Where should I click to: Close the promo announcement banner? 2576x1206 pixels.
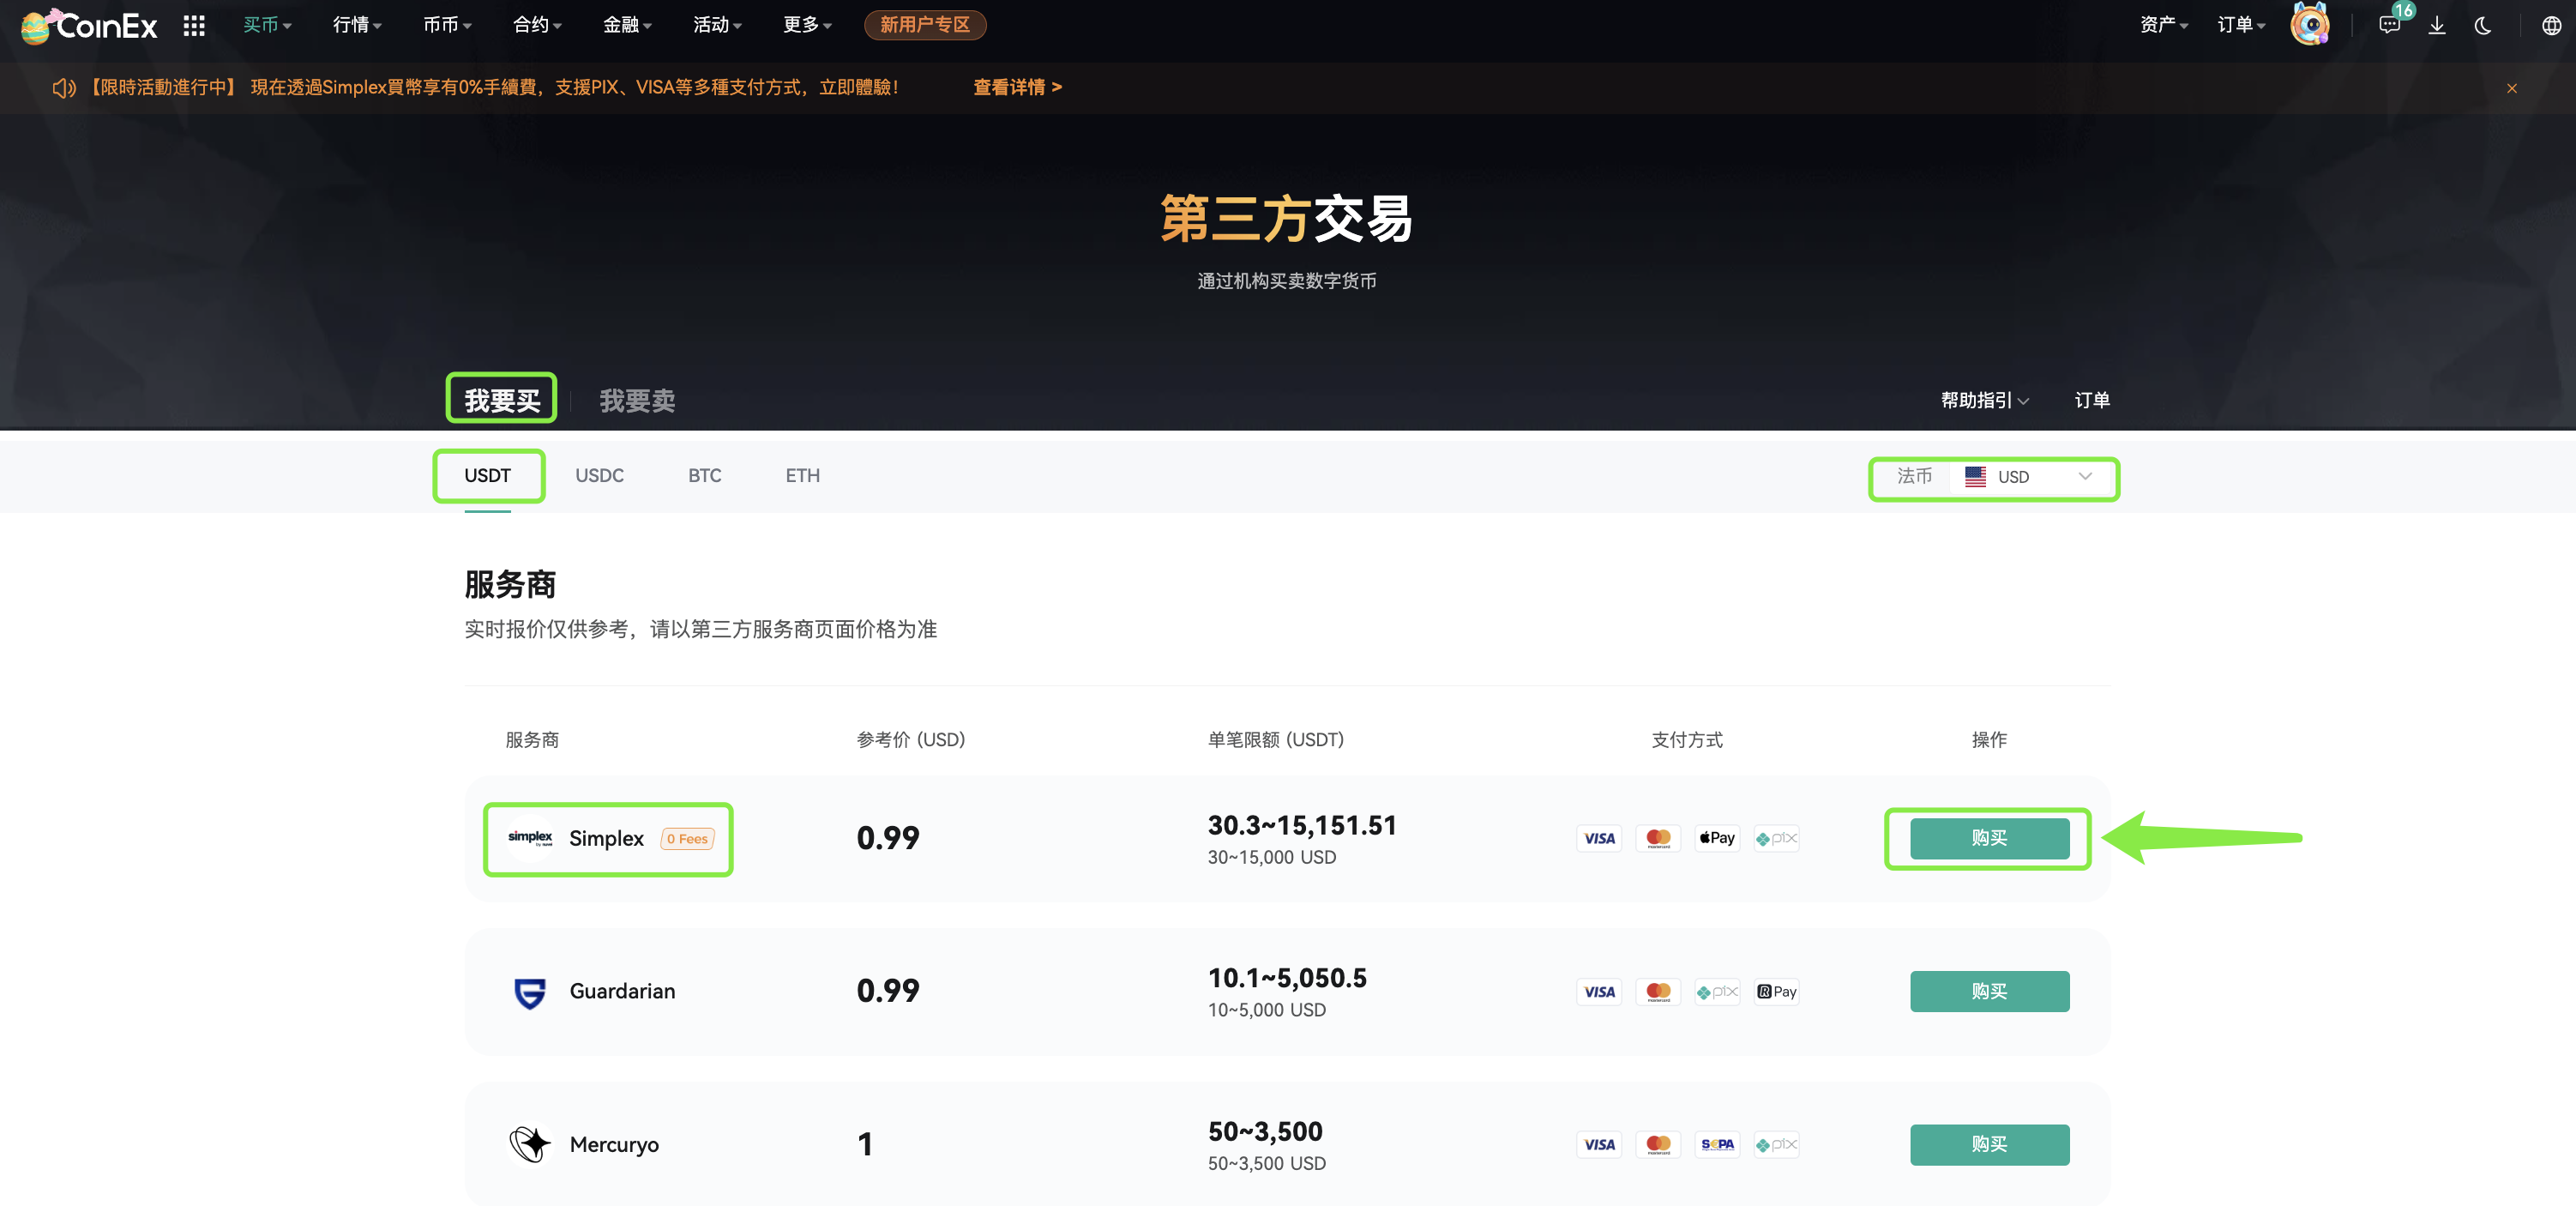click(x=2511, y=88)
